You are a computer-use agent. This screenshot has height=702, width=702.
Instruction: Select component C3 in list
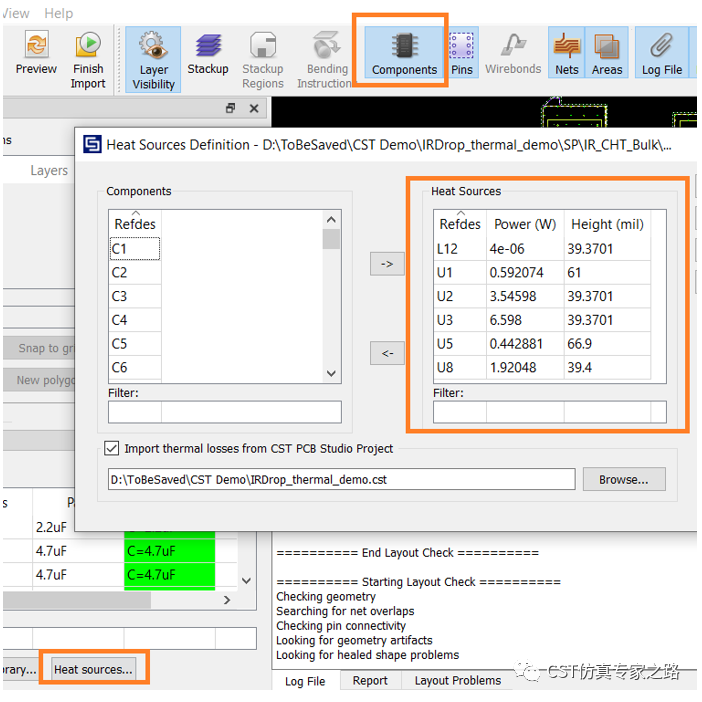135,296
